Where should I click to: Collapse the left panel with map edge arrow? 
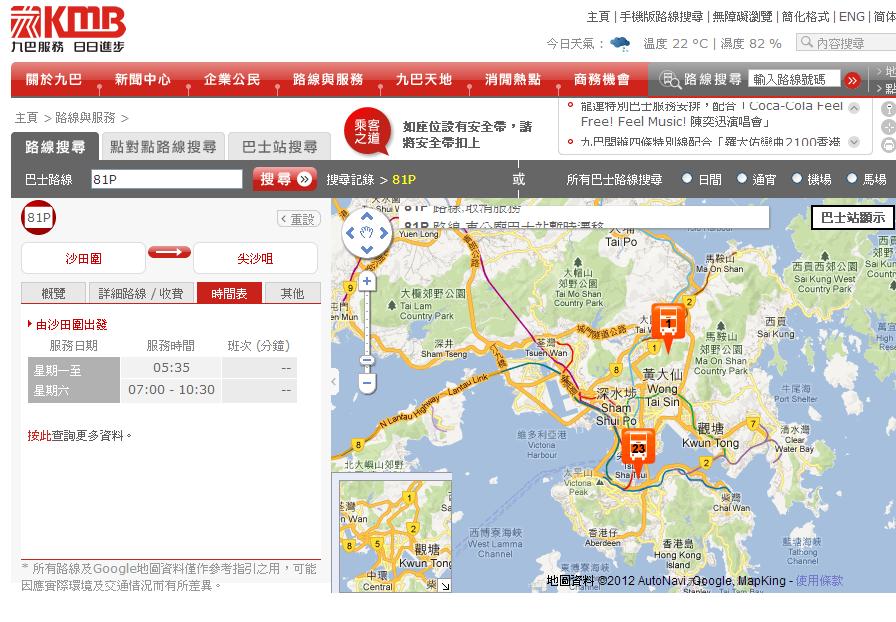335,381
